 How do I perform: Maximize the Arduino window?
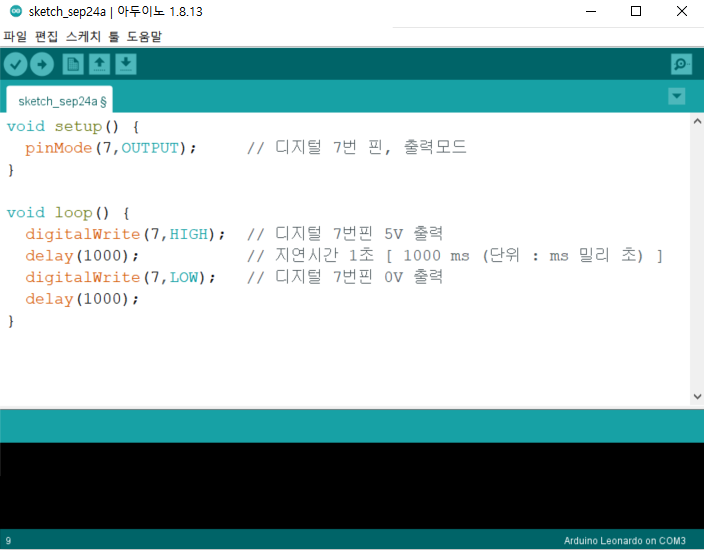(x=636, y=11)
